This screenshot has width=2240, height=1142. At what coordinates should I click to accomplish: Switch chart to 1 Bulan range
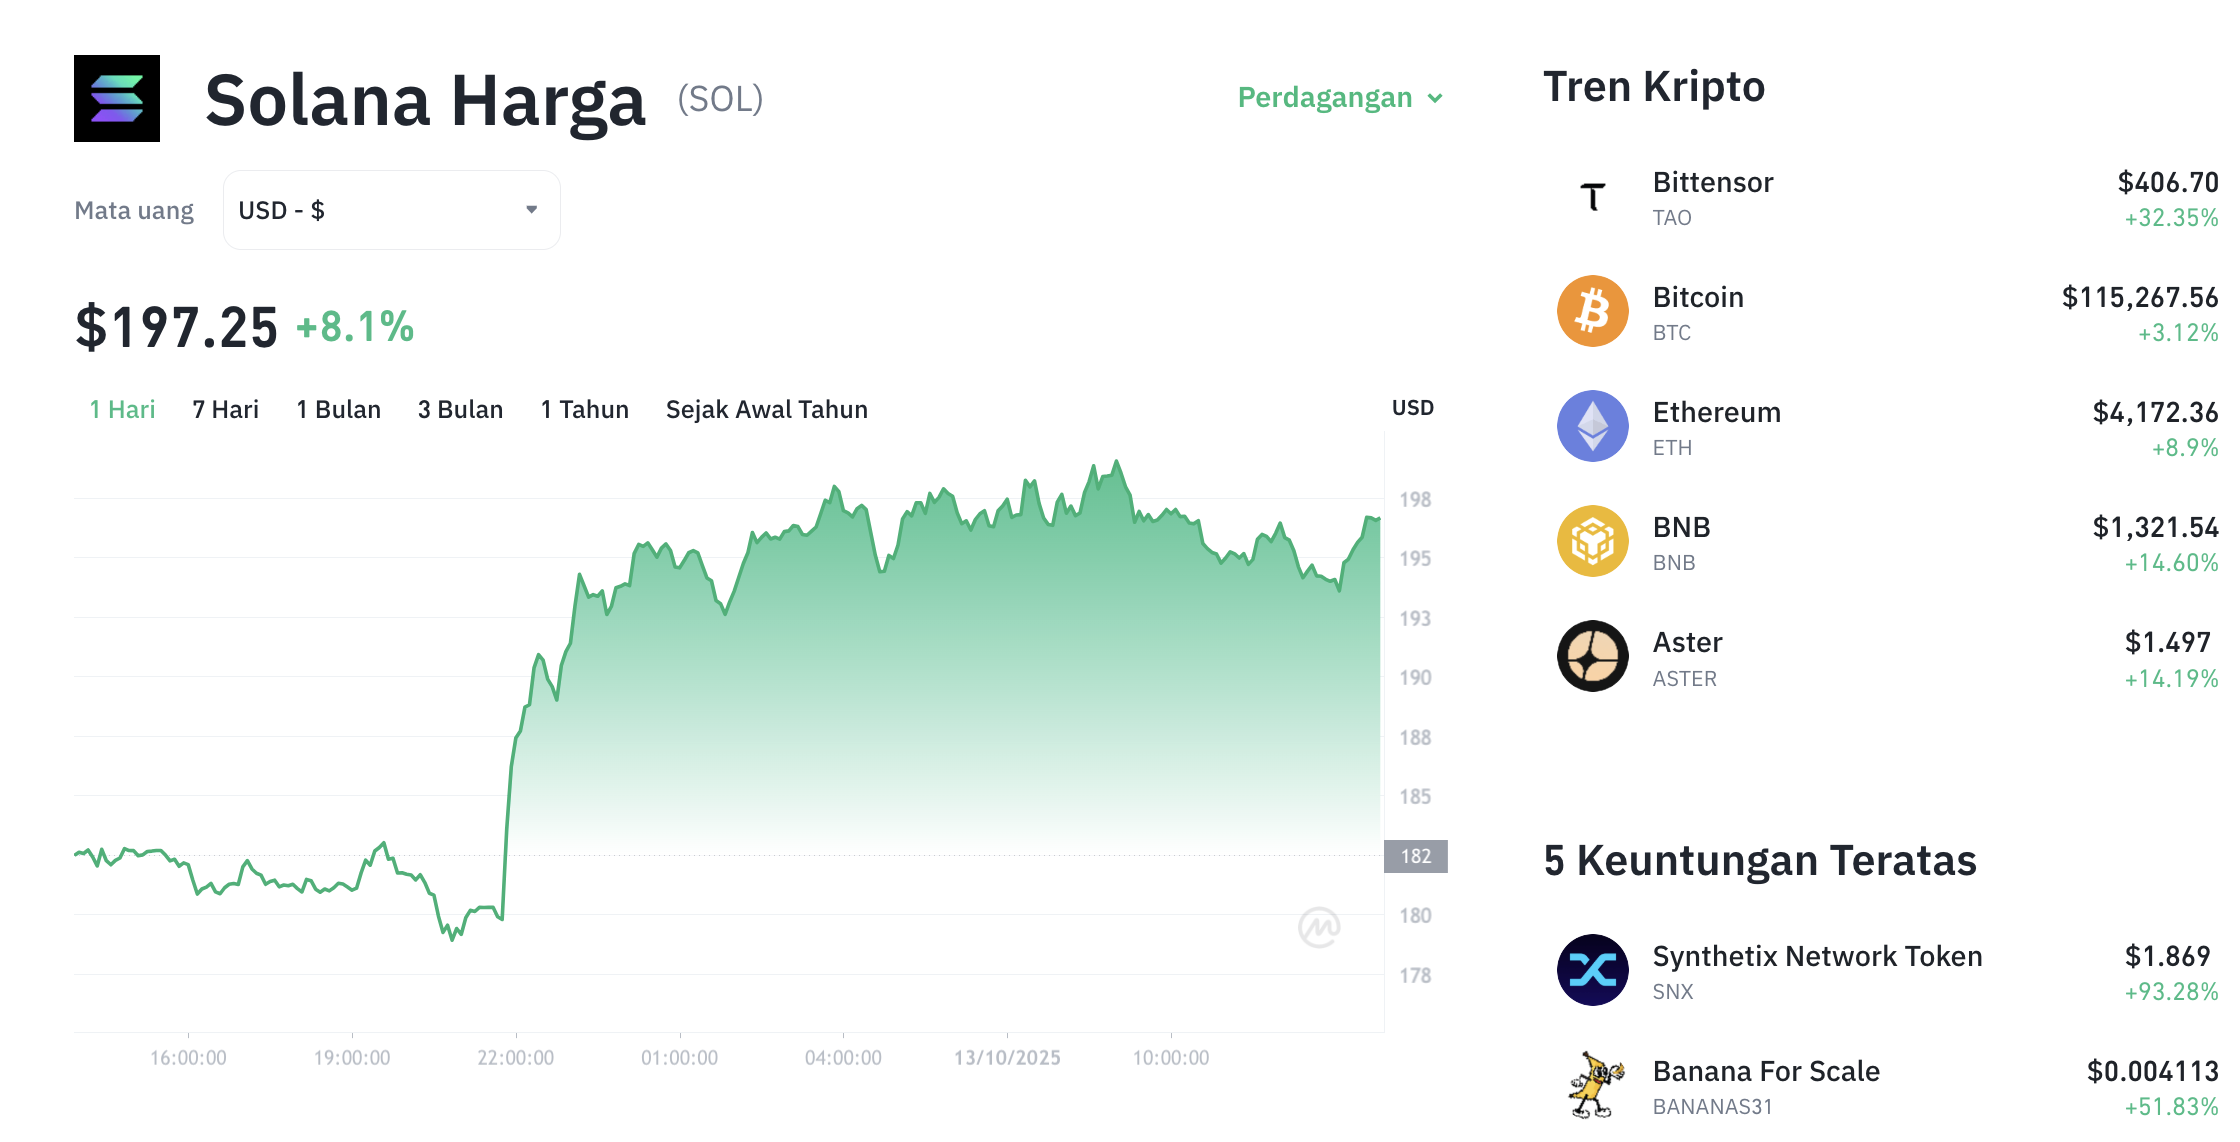338,410
